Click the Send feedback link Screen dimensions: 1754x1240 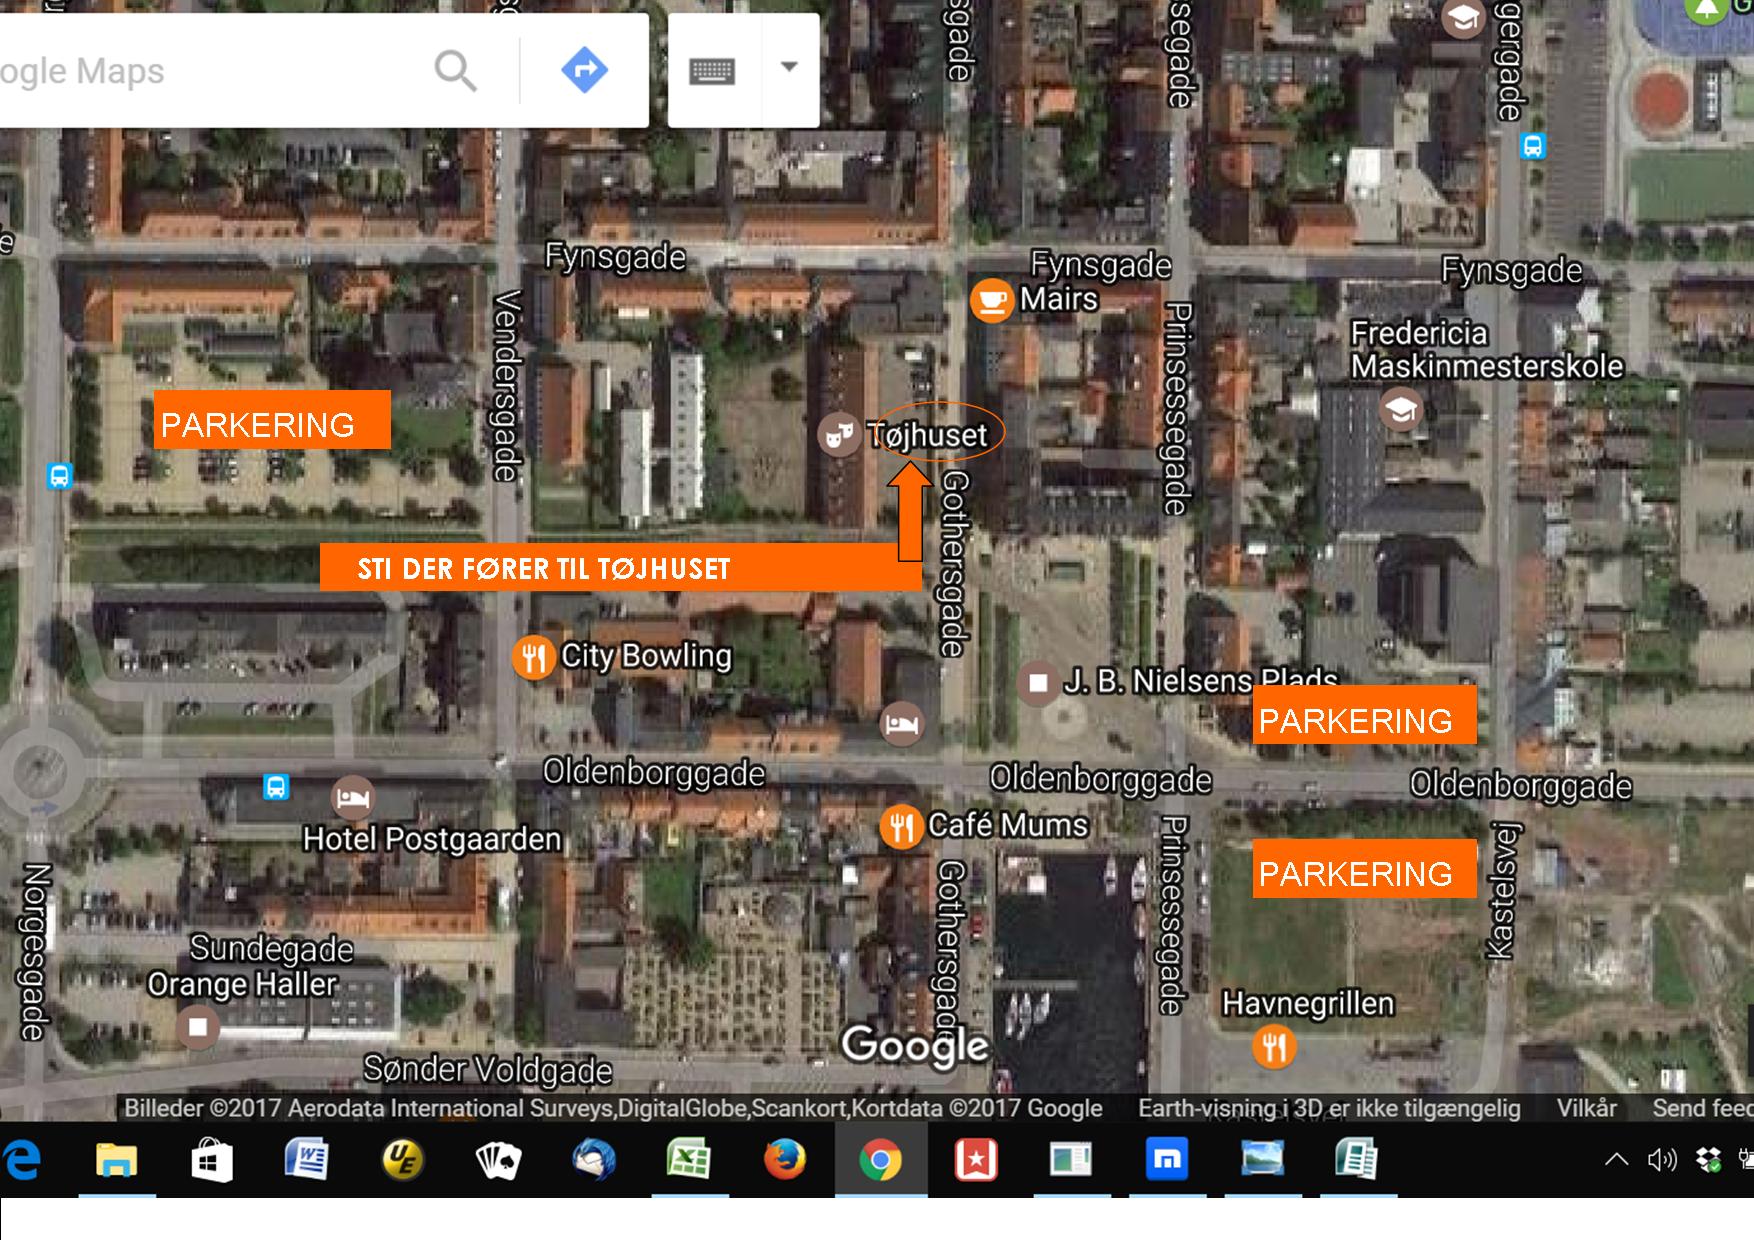click(1702, 1108)
